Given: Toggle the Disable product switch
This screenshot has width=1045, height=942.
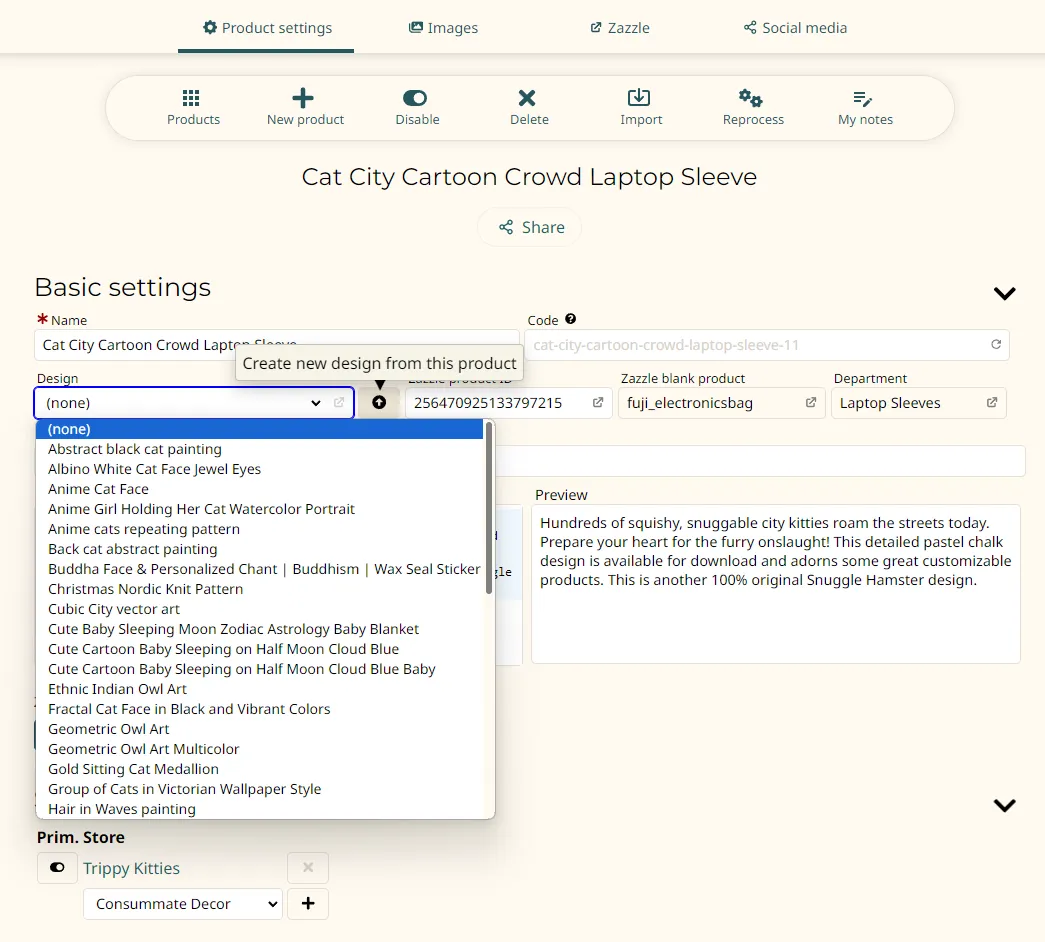Looking at the screenshot, I should tap(415, 98).
